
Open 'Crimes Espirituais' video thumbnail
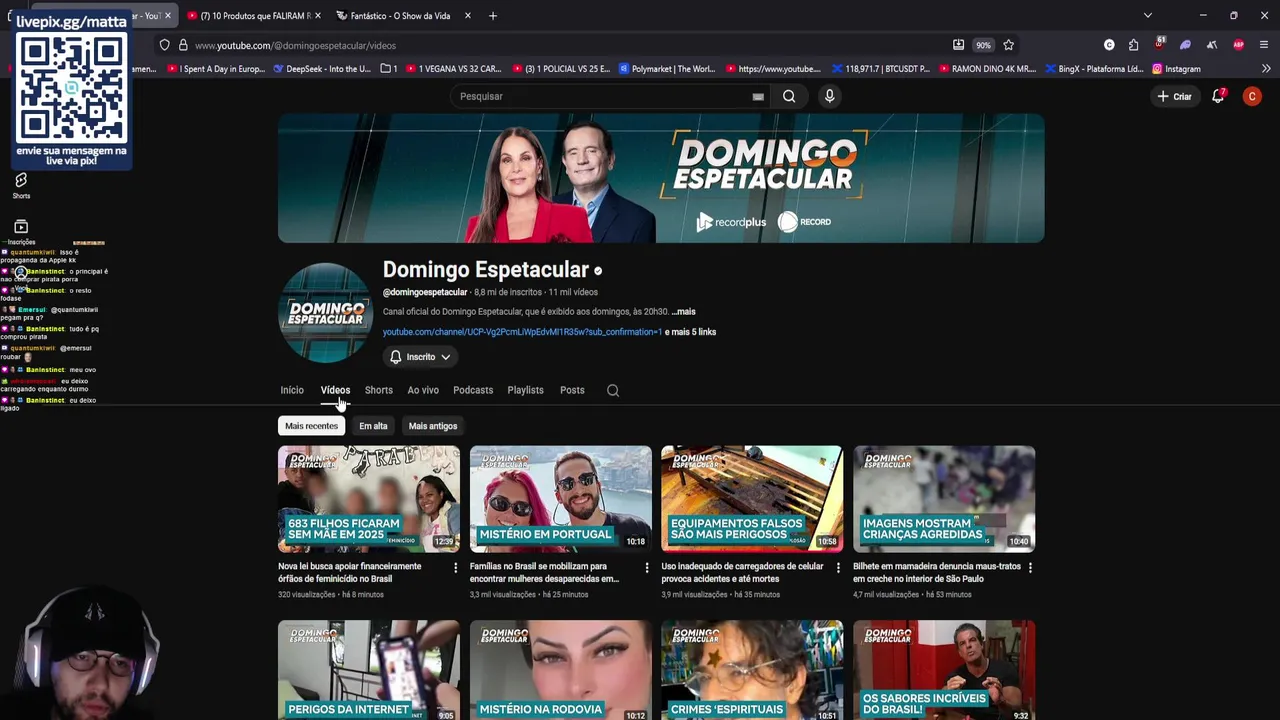(752, 670)
